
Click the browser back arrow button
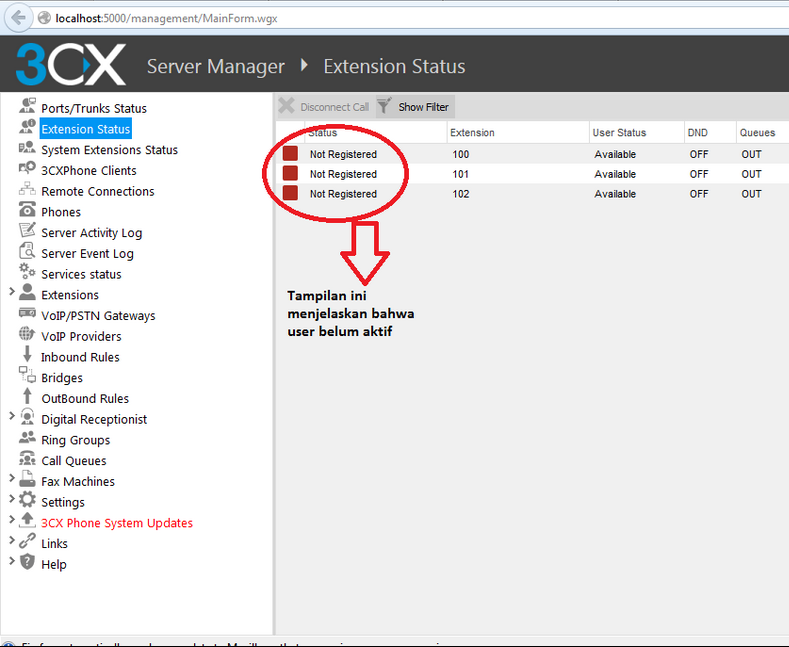(x=18, y=18)
